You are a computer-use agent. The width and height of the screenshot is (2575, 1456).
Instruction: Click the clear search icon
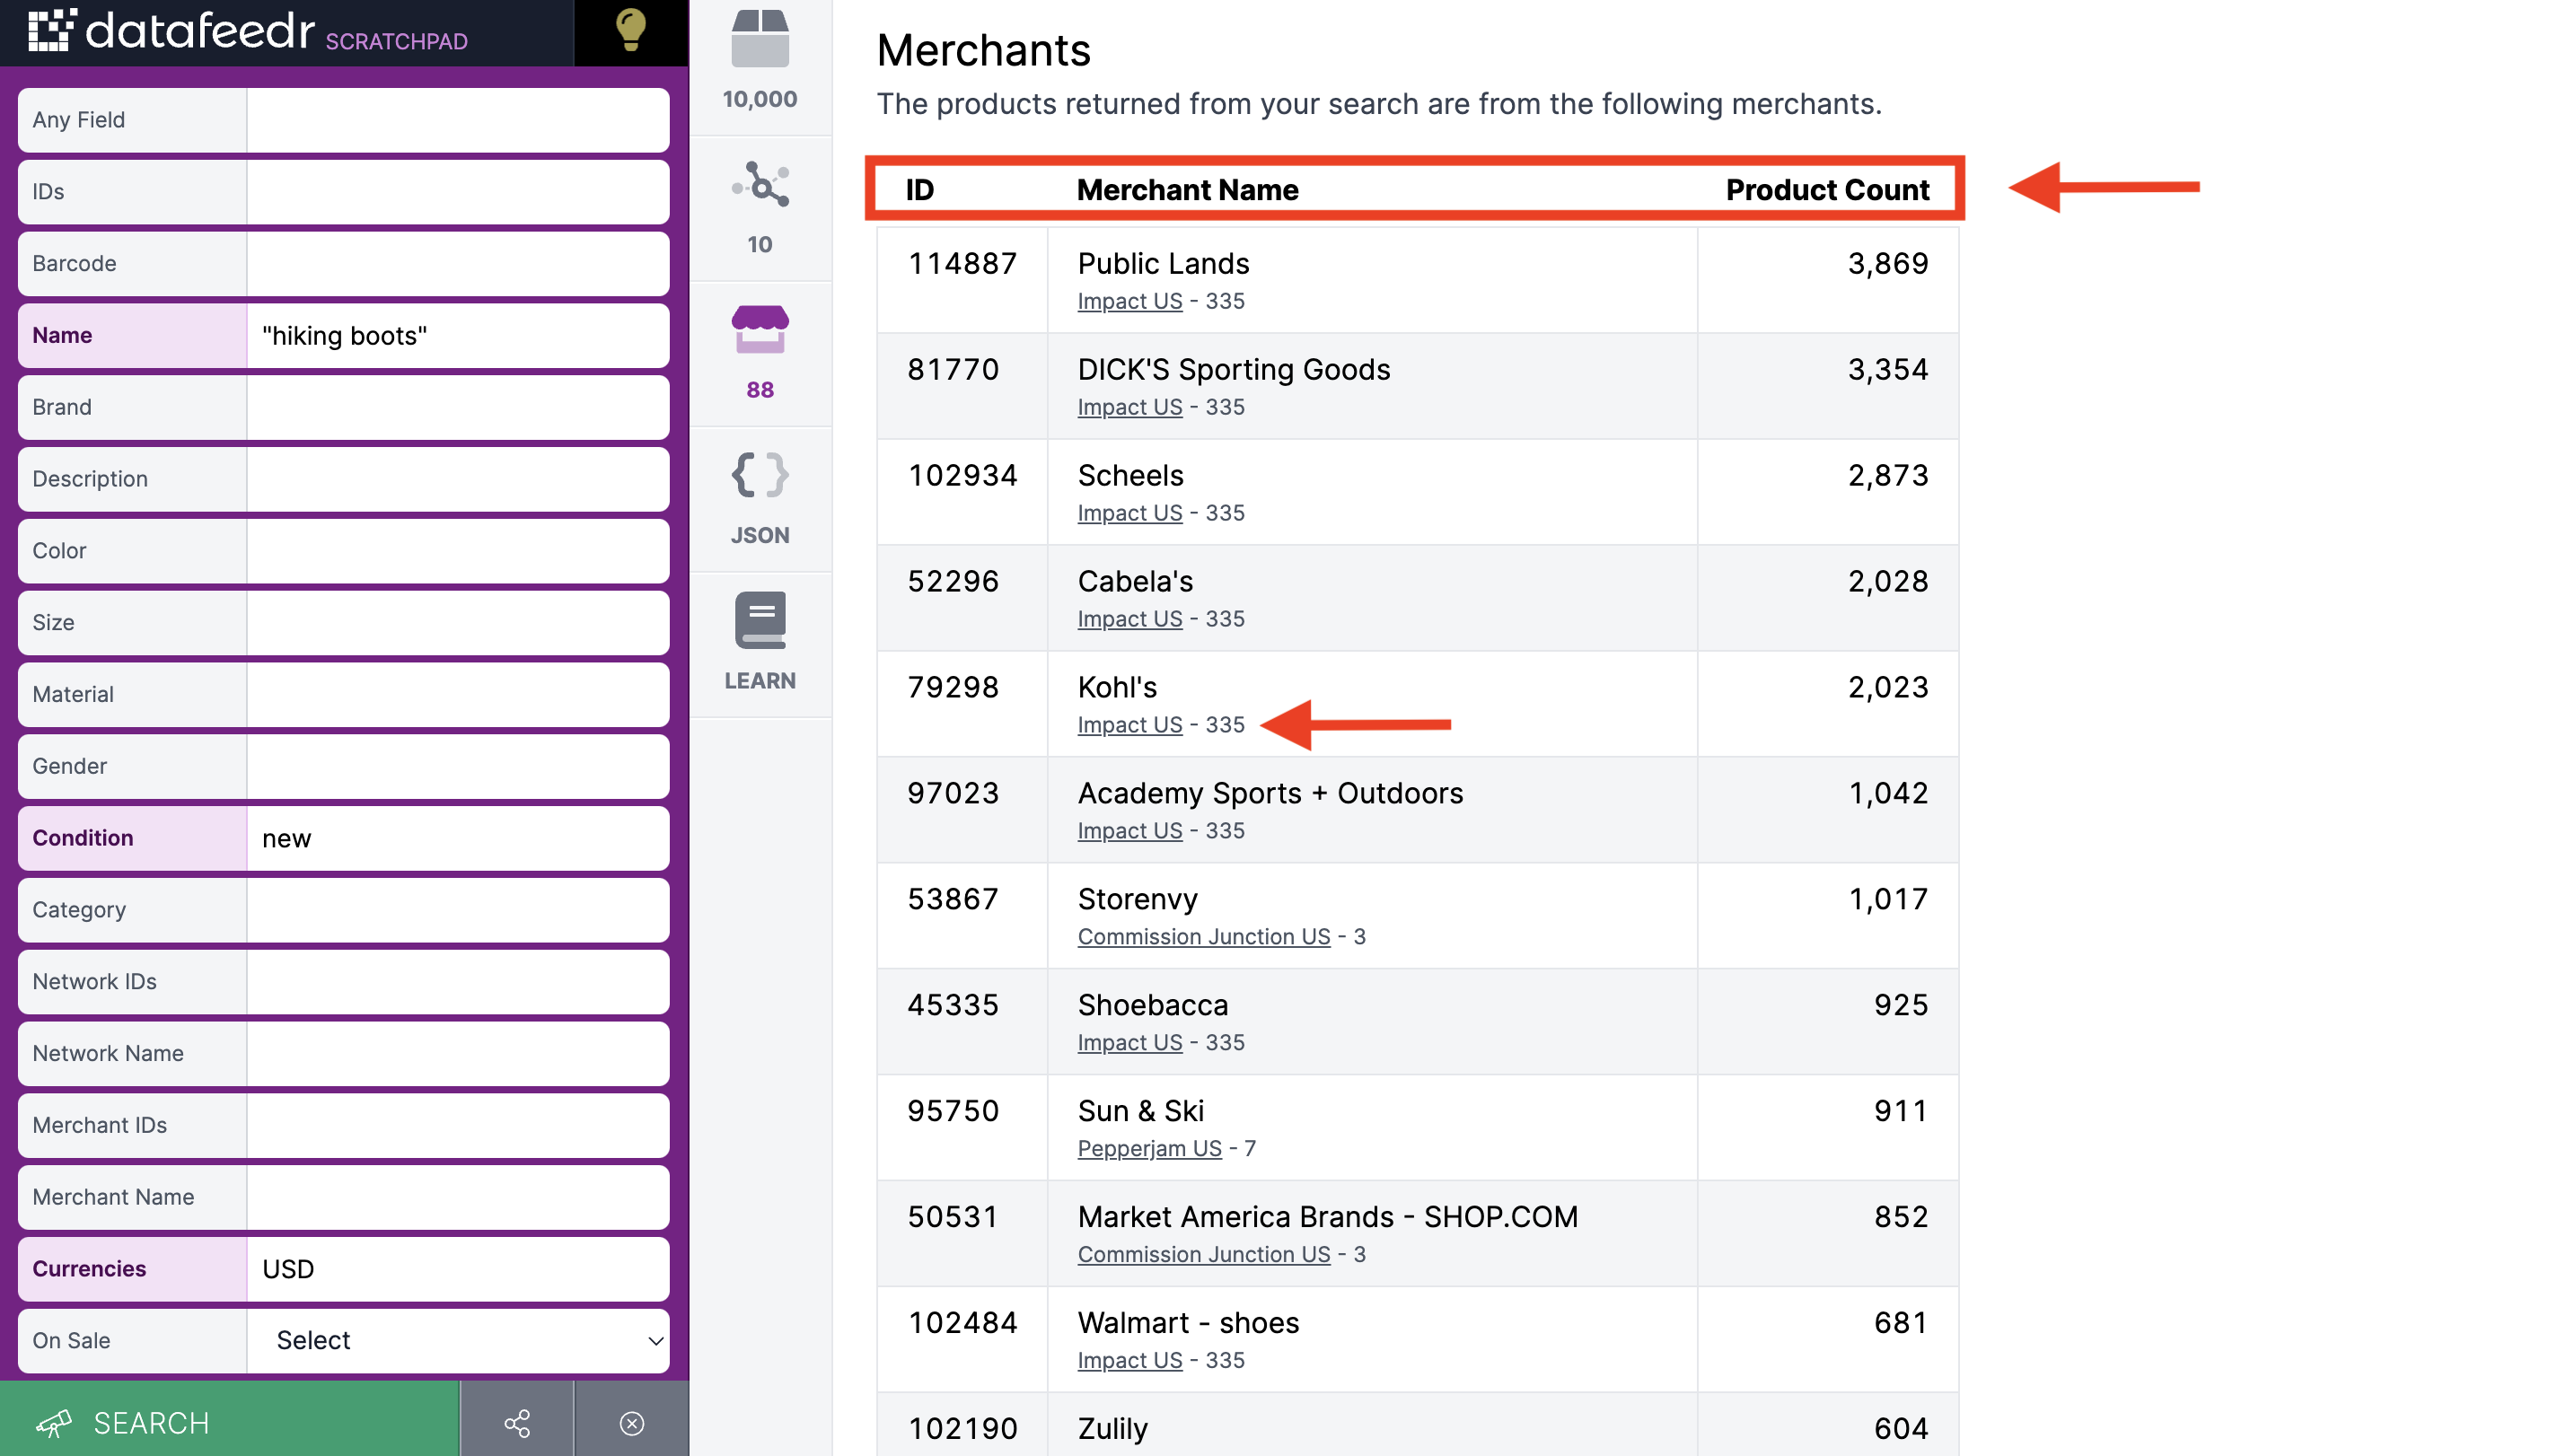[x=632, y=1423]
